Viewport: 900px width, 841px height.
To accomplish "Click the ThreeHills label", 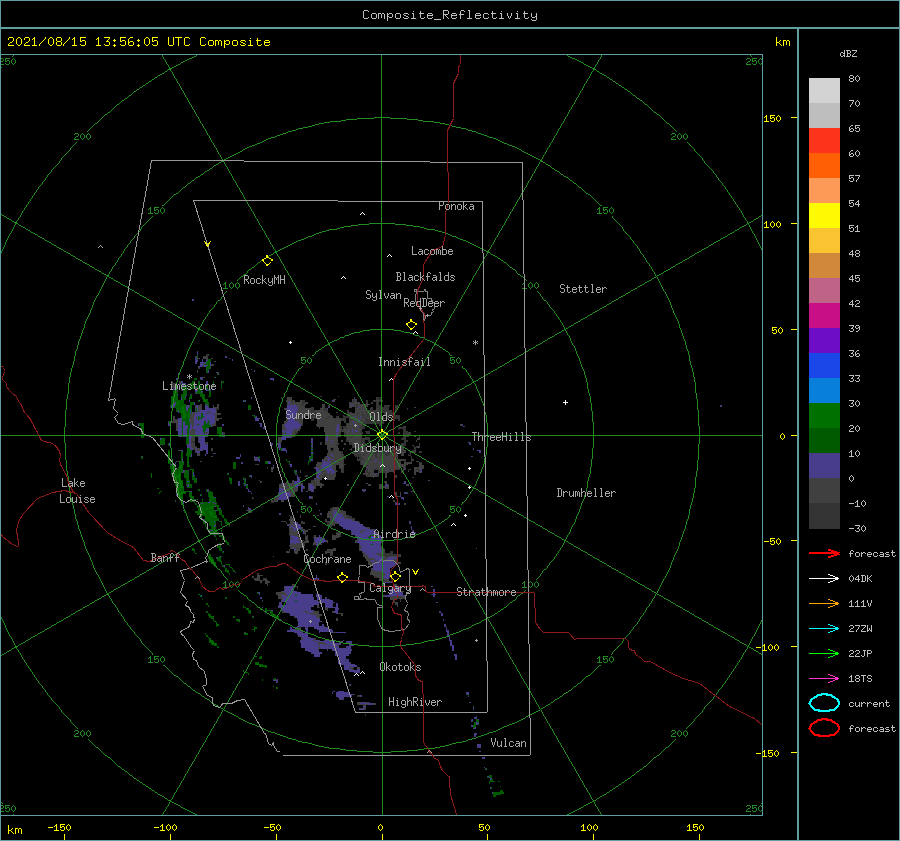I will (501, 437).
